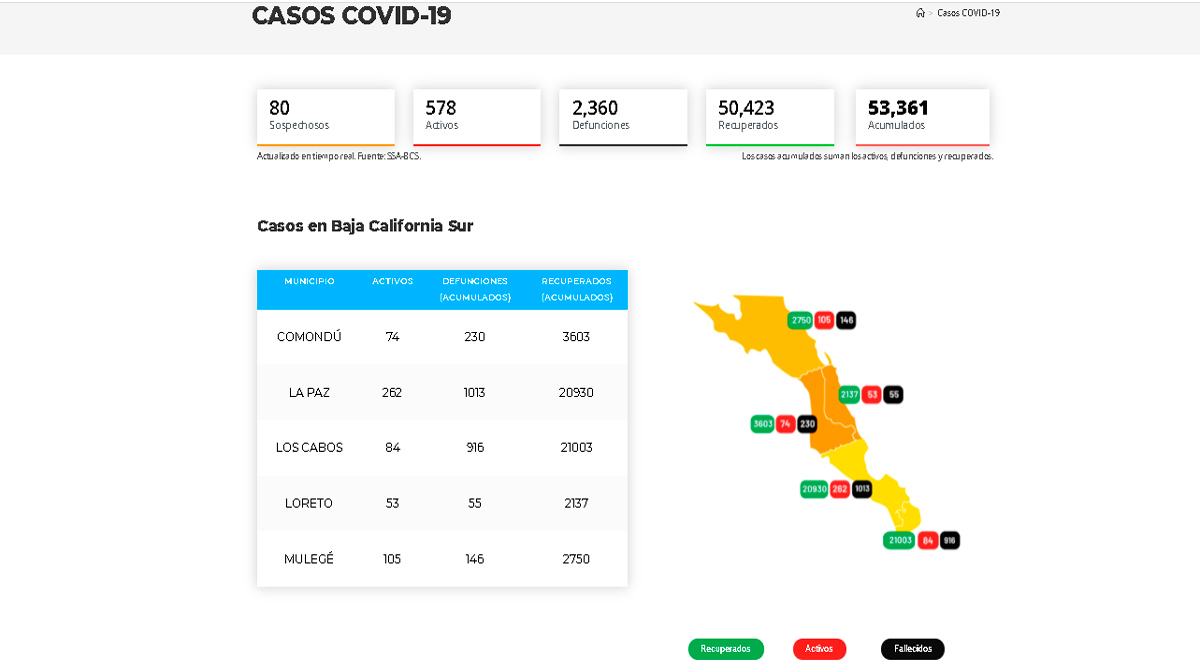Click the red 105 badge on the map
This screenshot has width=1200, height=666.
824,321
